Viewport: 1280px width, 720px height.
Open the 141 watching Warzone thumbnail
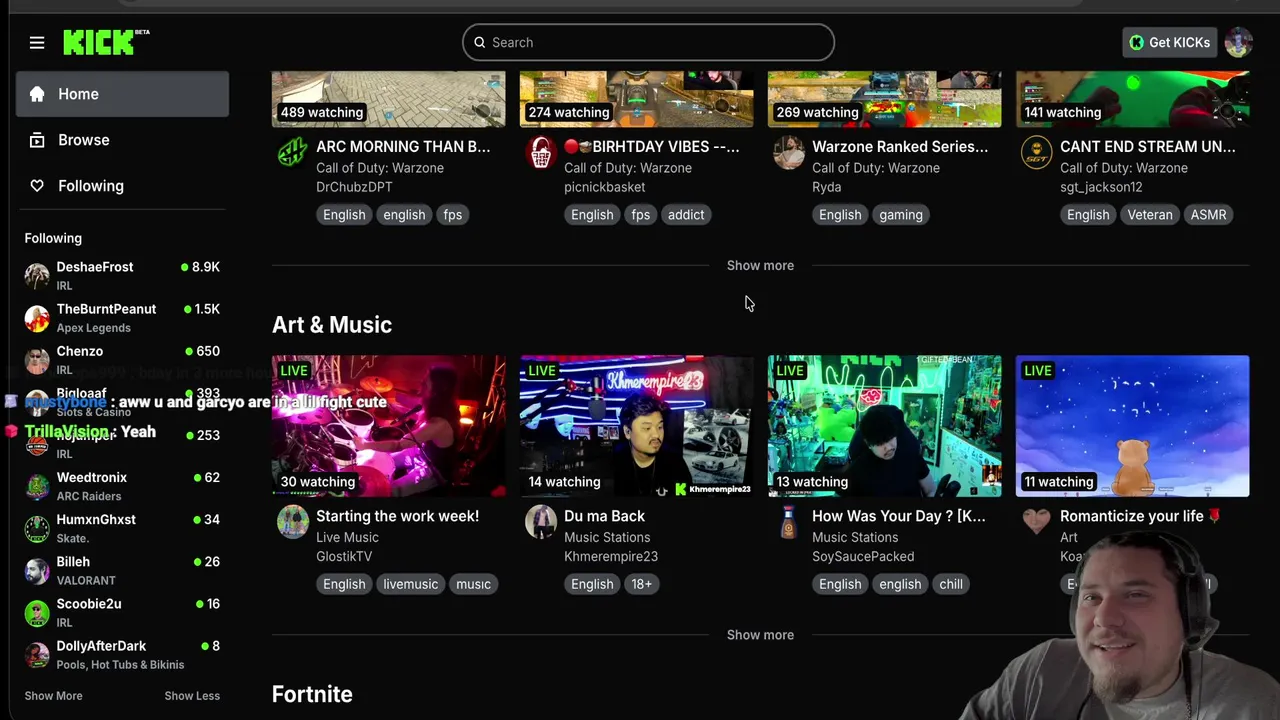1133,99
